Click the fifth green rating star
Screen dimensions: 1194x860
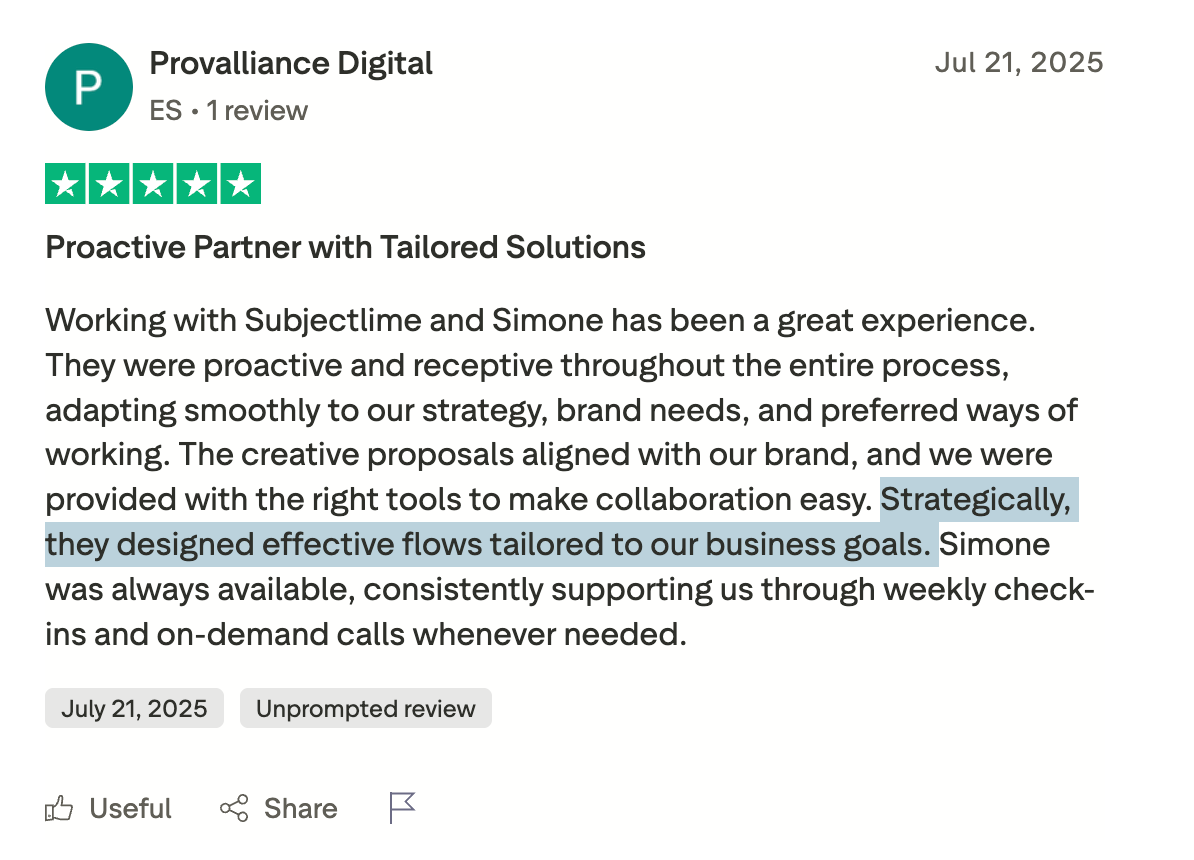[240, 184]
